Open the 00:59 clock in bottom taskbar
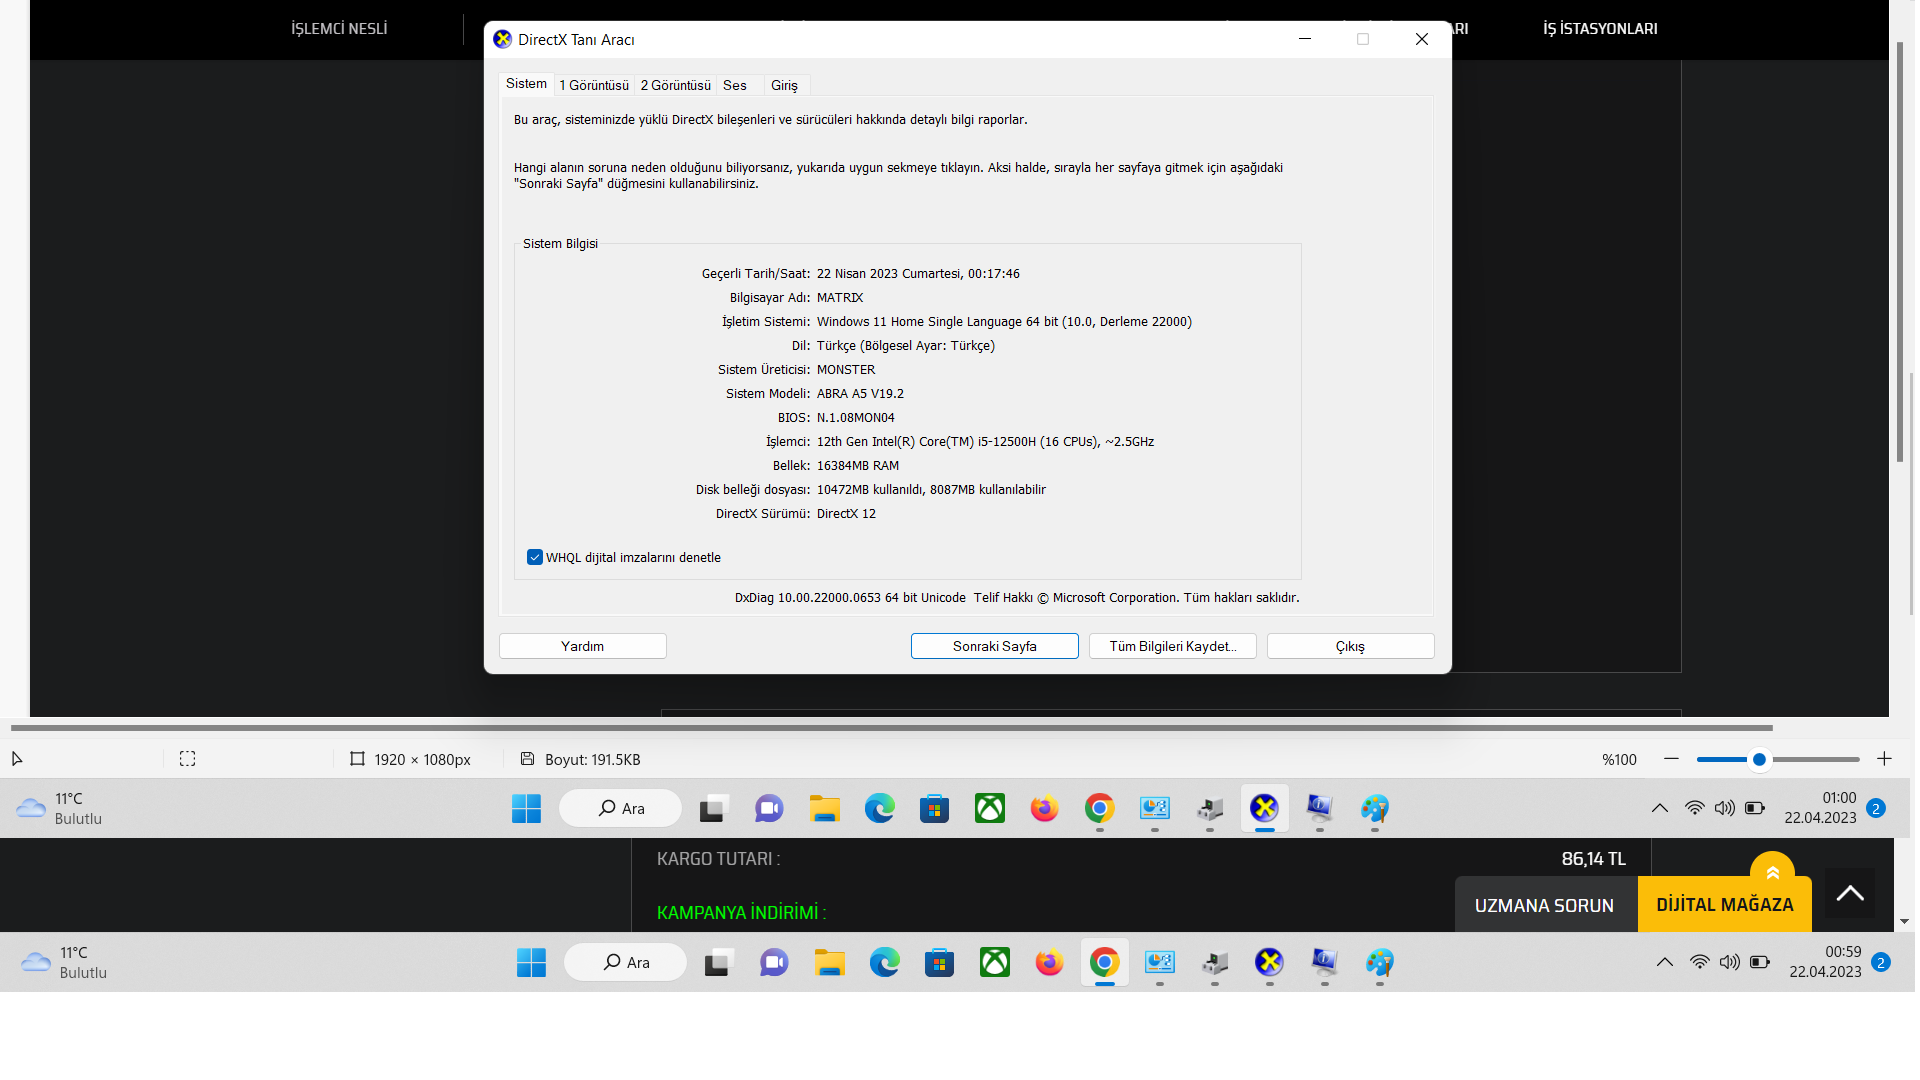 pos(1825,962)
